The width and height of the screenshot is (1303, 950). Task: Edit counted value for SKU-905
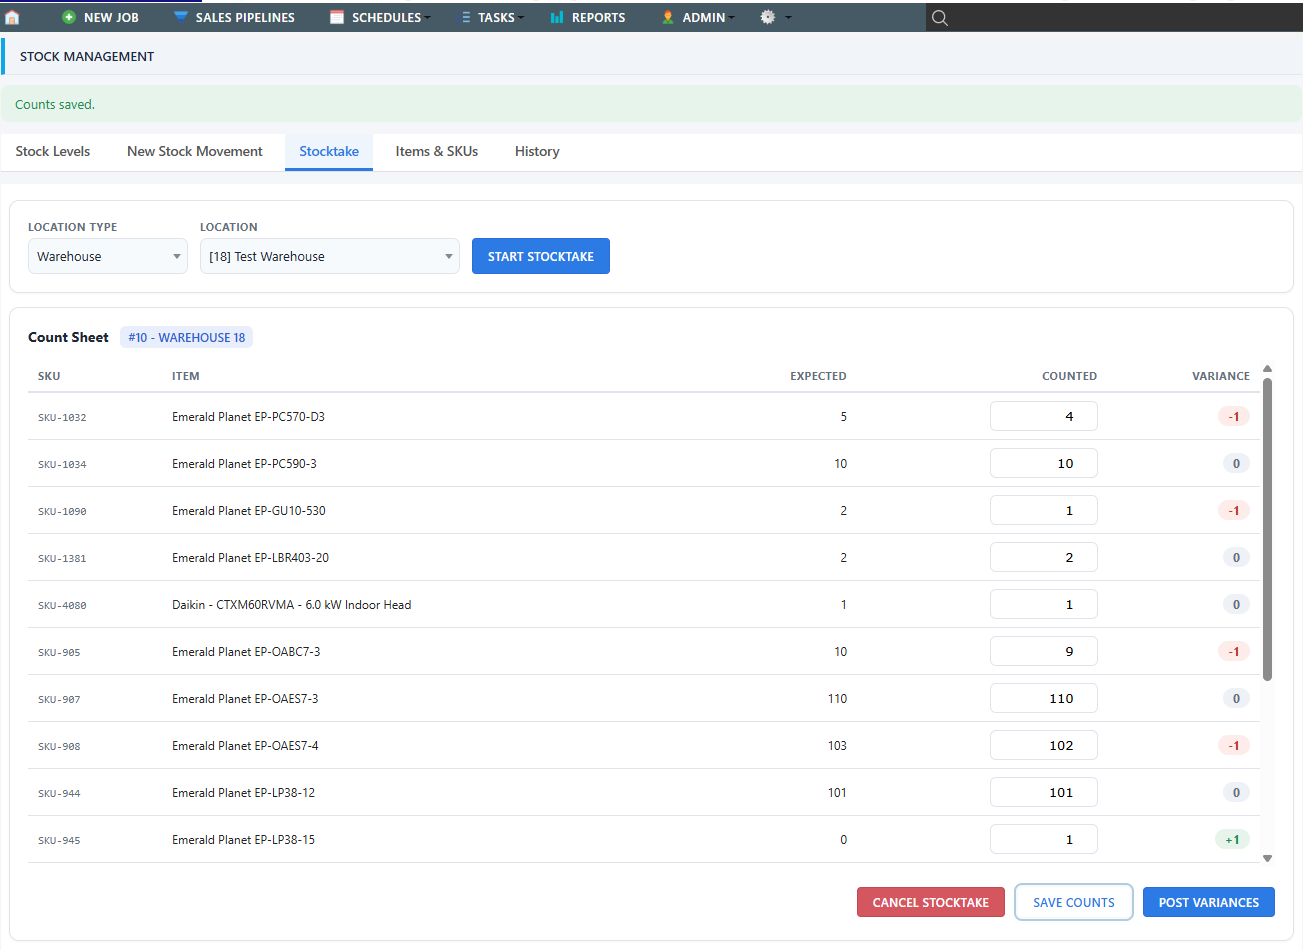point(1044,651)
